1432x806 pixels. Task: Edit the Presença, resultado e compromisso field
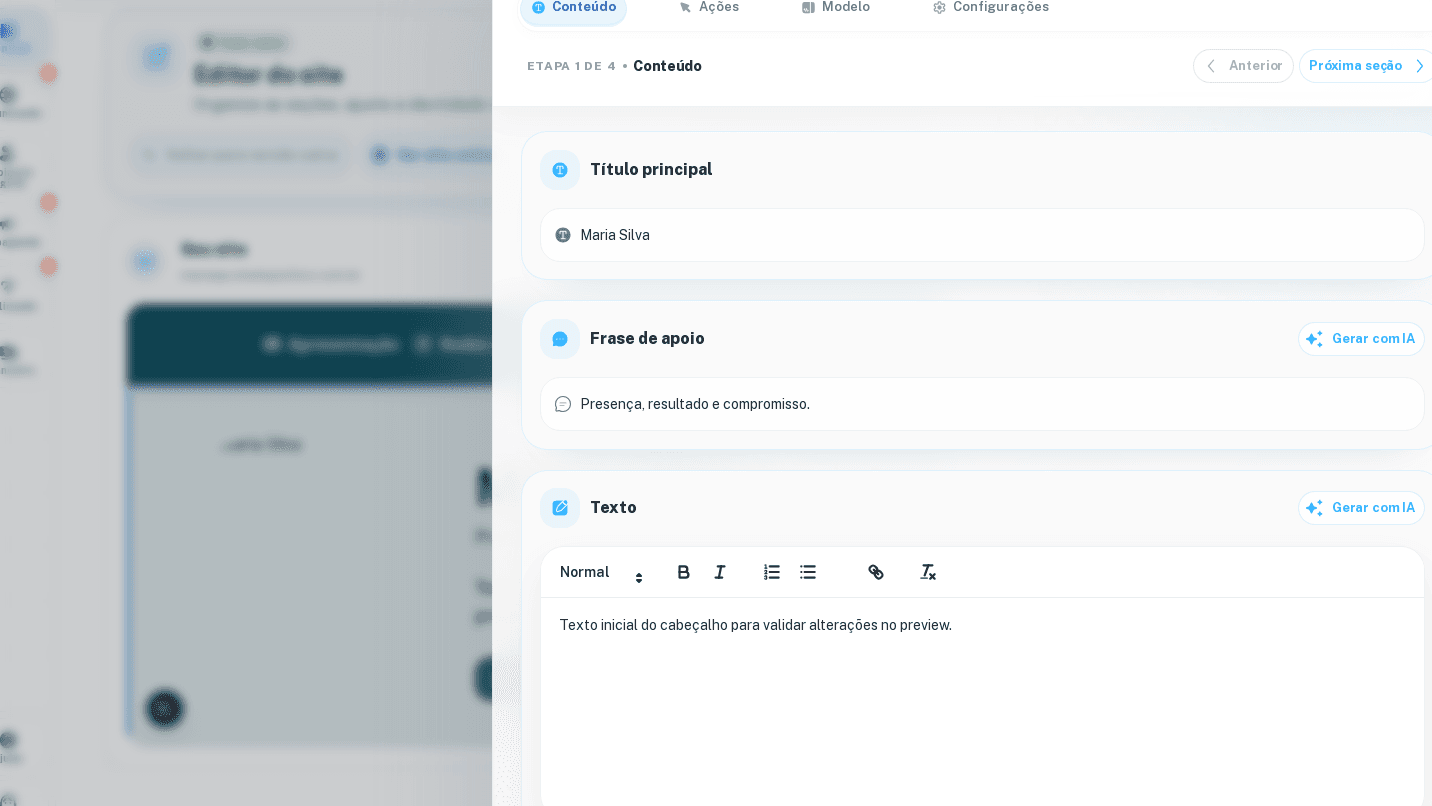pyautogui.click(x=982, y=404)
